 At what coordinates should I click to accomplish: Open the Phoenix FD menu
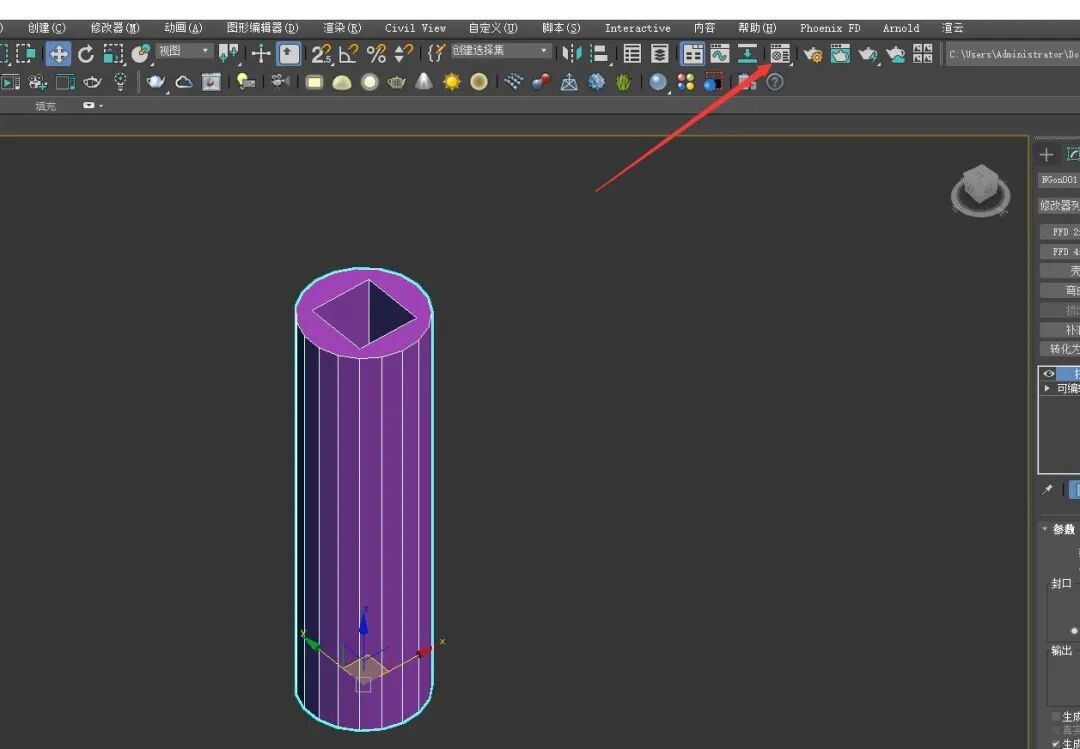click(x=830, y=28)
